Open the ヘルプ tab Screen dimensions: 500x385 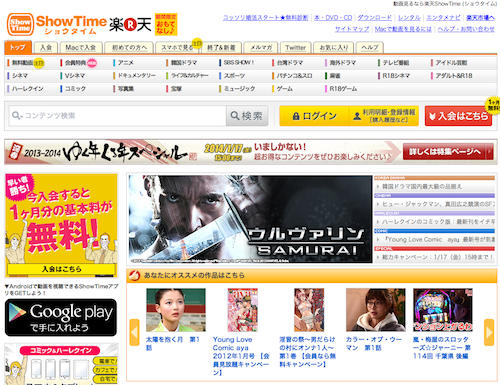click(x=370, y=48)
